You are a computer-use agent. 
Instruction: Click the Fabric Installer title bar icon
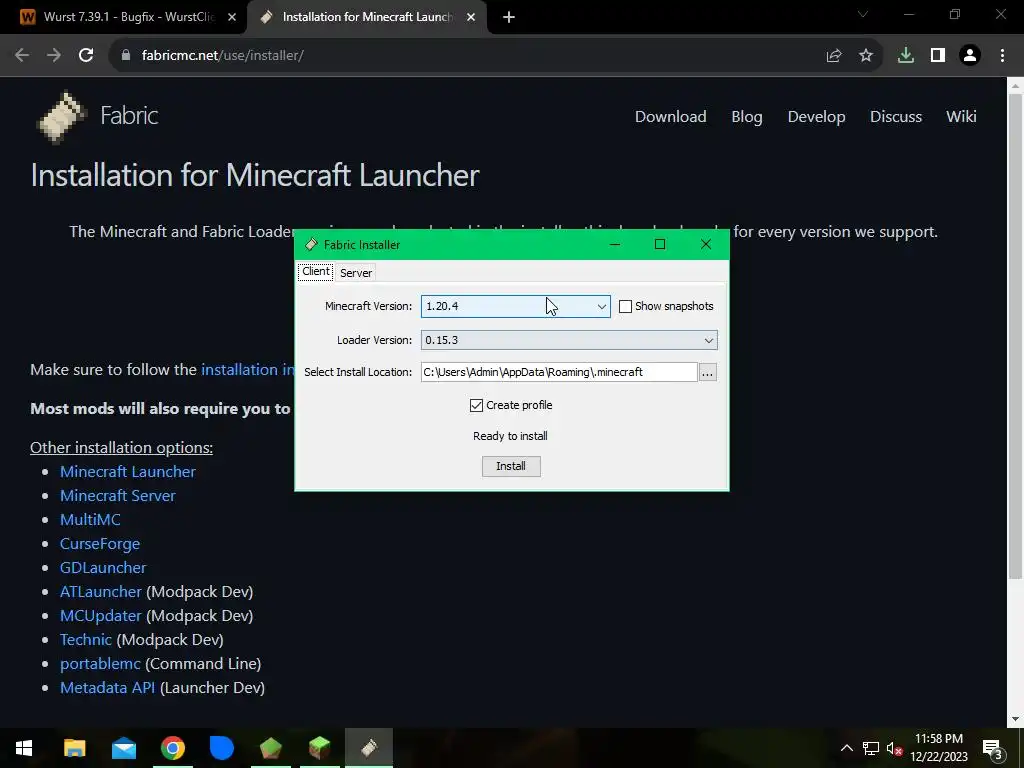coord(312,245)
